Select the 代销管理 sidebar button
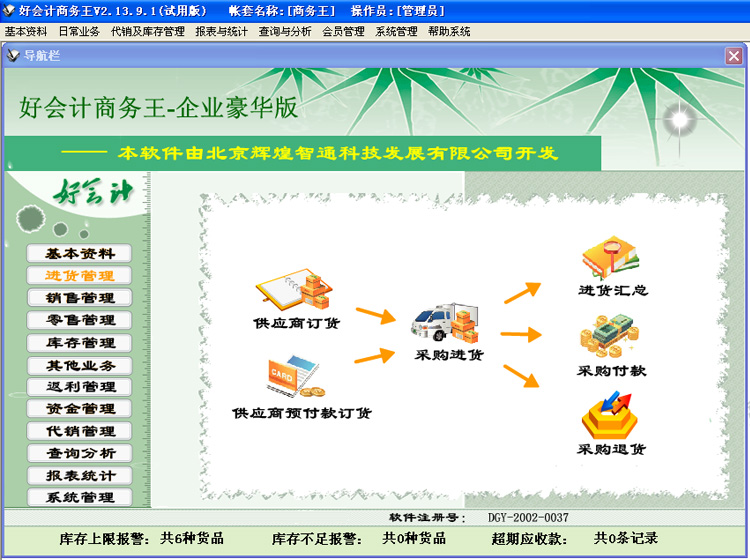The width and height of the screenshot is (750, 560). 79,431
